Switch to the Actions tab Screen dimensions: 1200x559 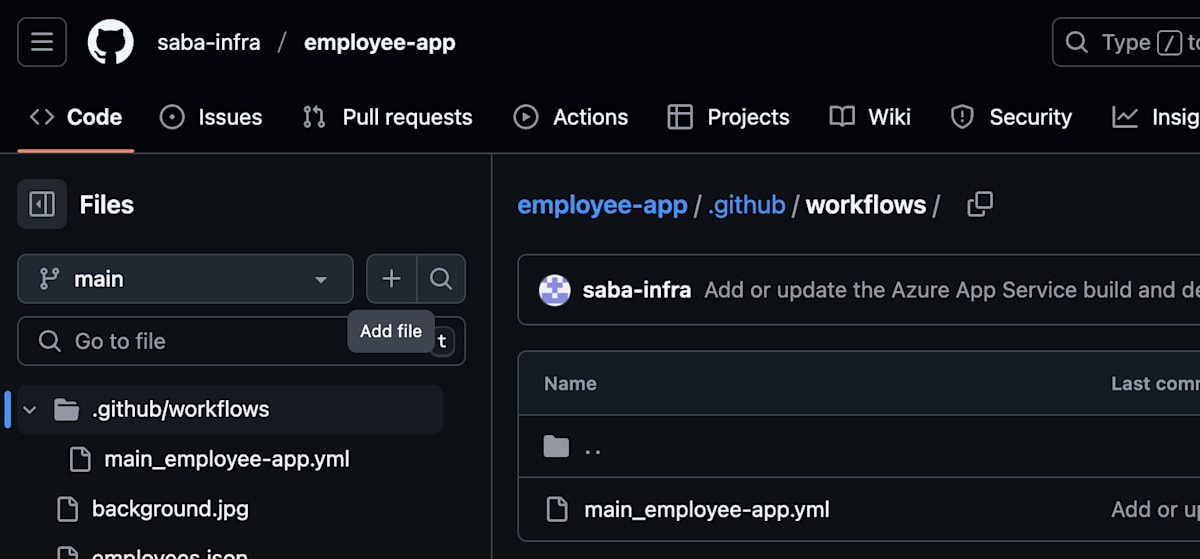click(x=571, y=117)
